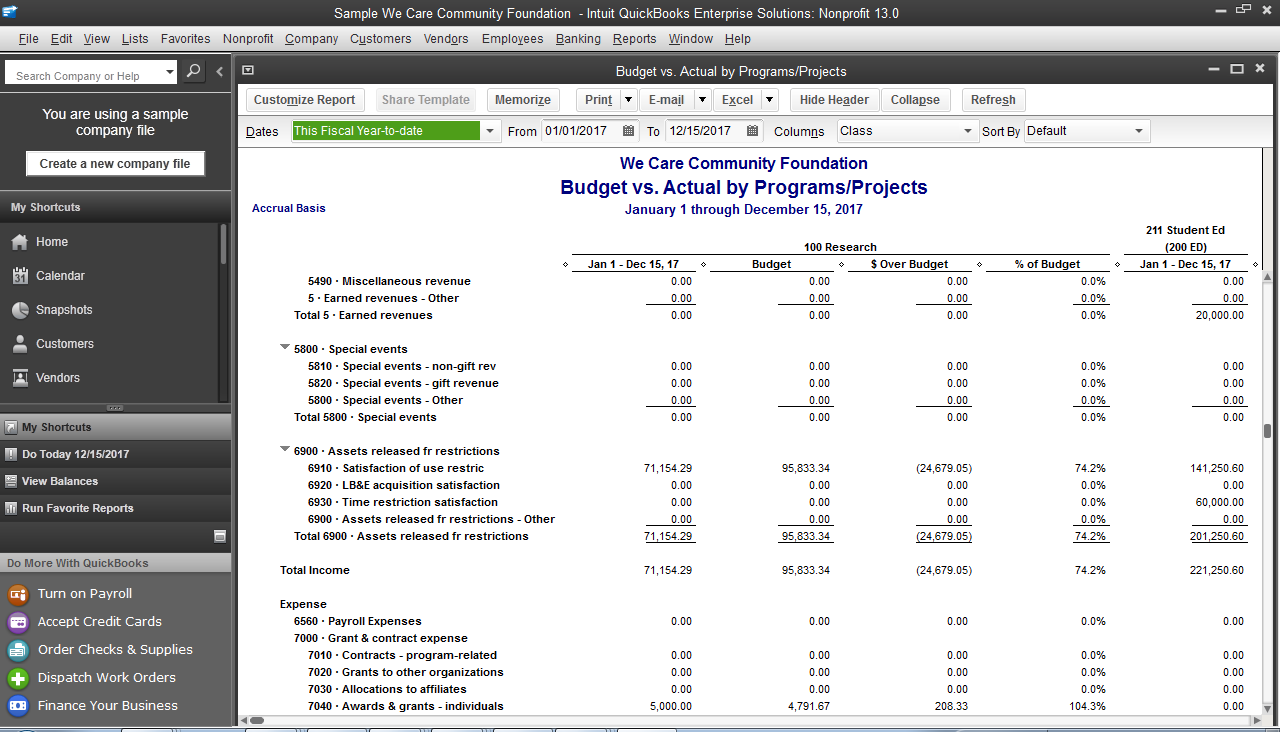The height and width of the screenshot is (732, 1280).
Task: Open the From date calendar picker
Action: coord(629,131)
